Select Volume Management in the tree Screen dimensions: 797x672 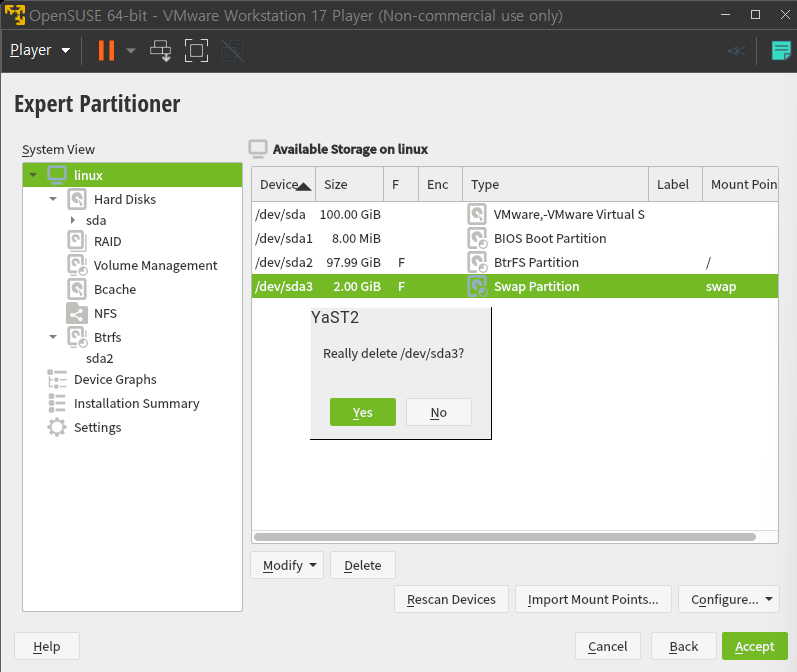coord(155,265)
